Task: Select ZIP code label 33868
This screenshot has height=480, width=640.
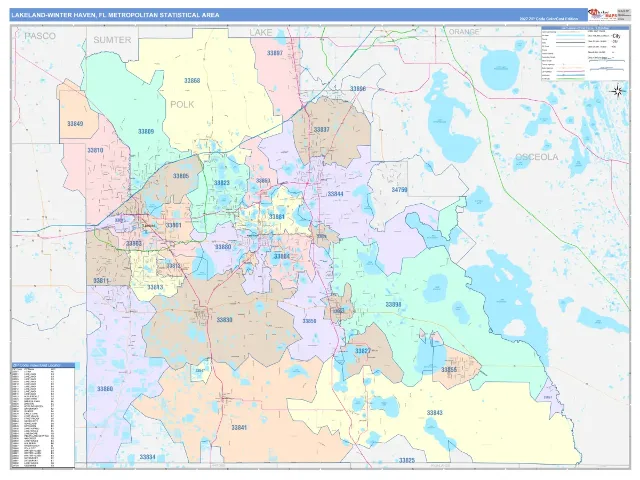Action: pos(192,81)
